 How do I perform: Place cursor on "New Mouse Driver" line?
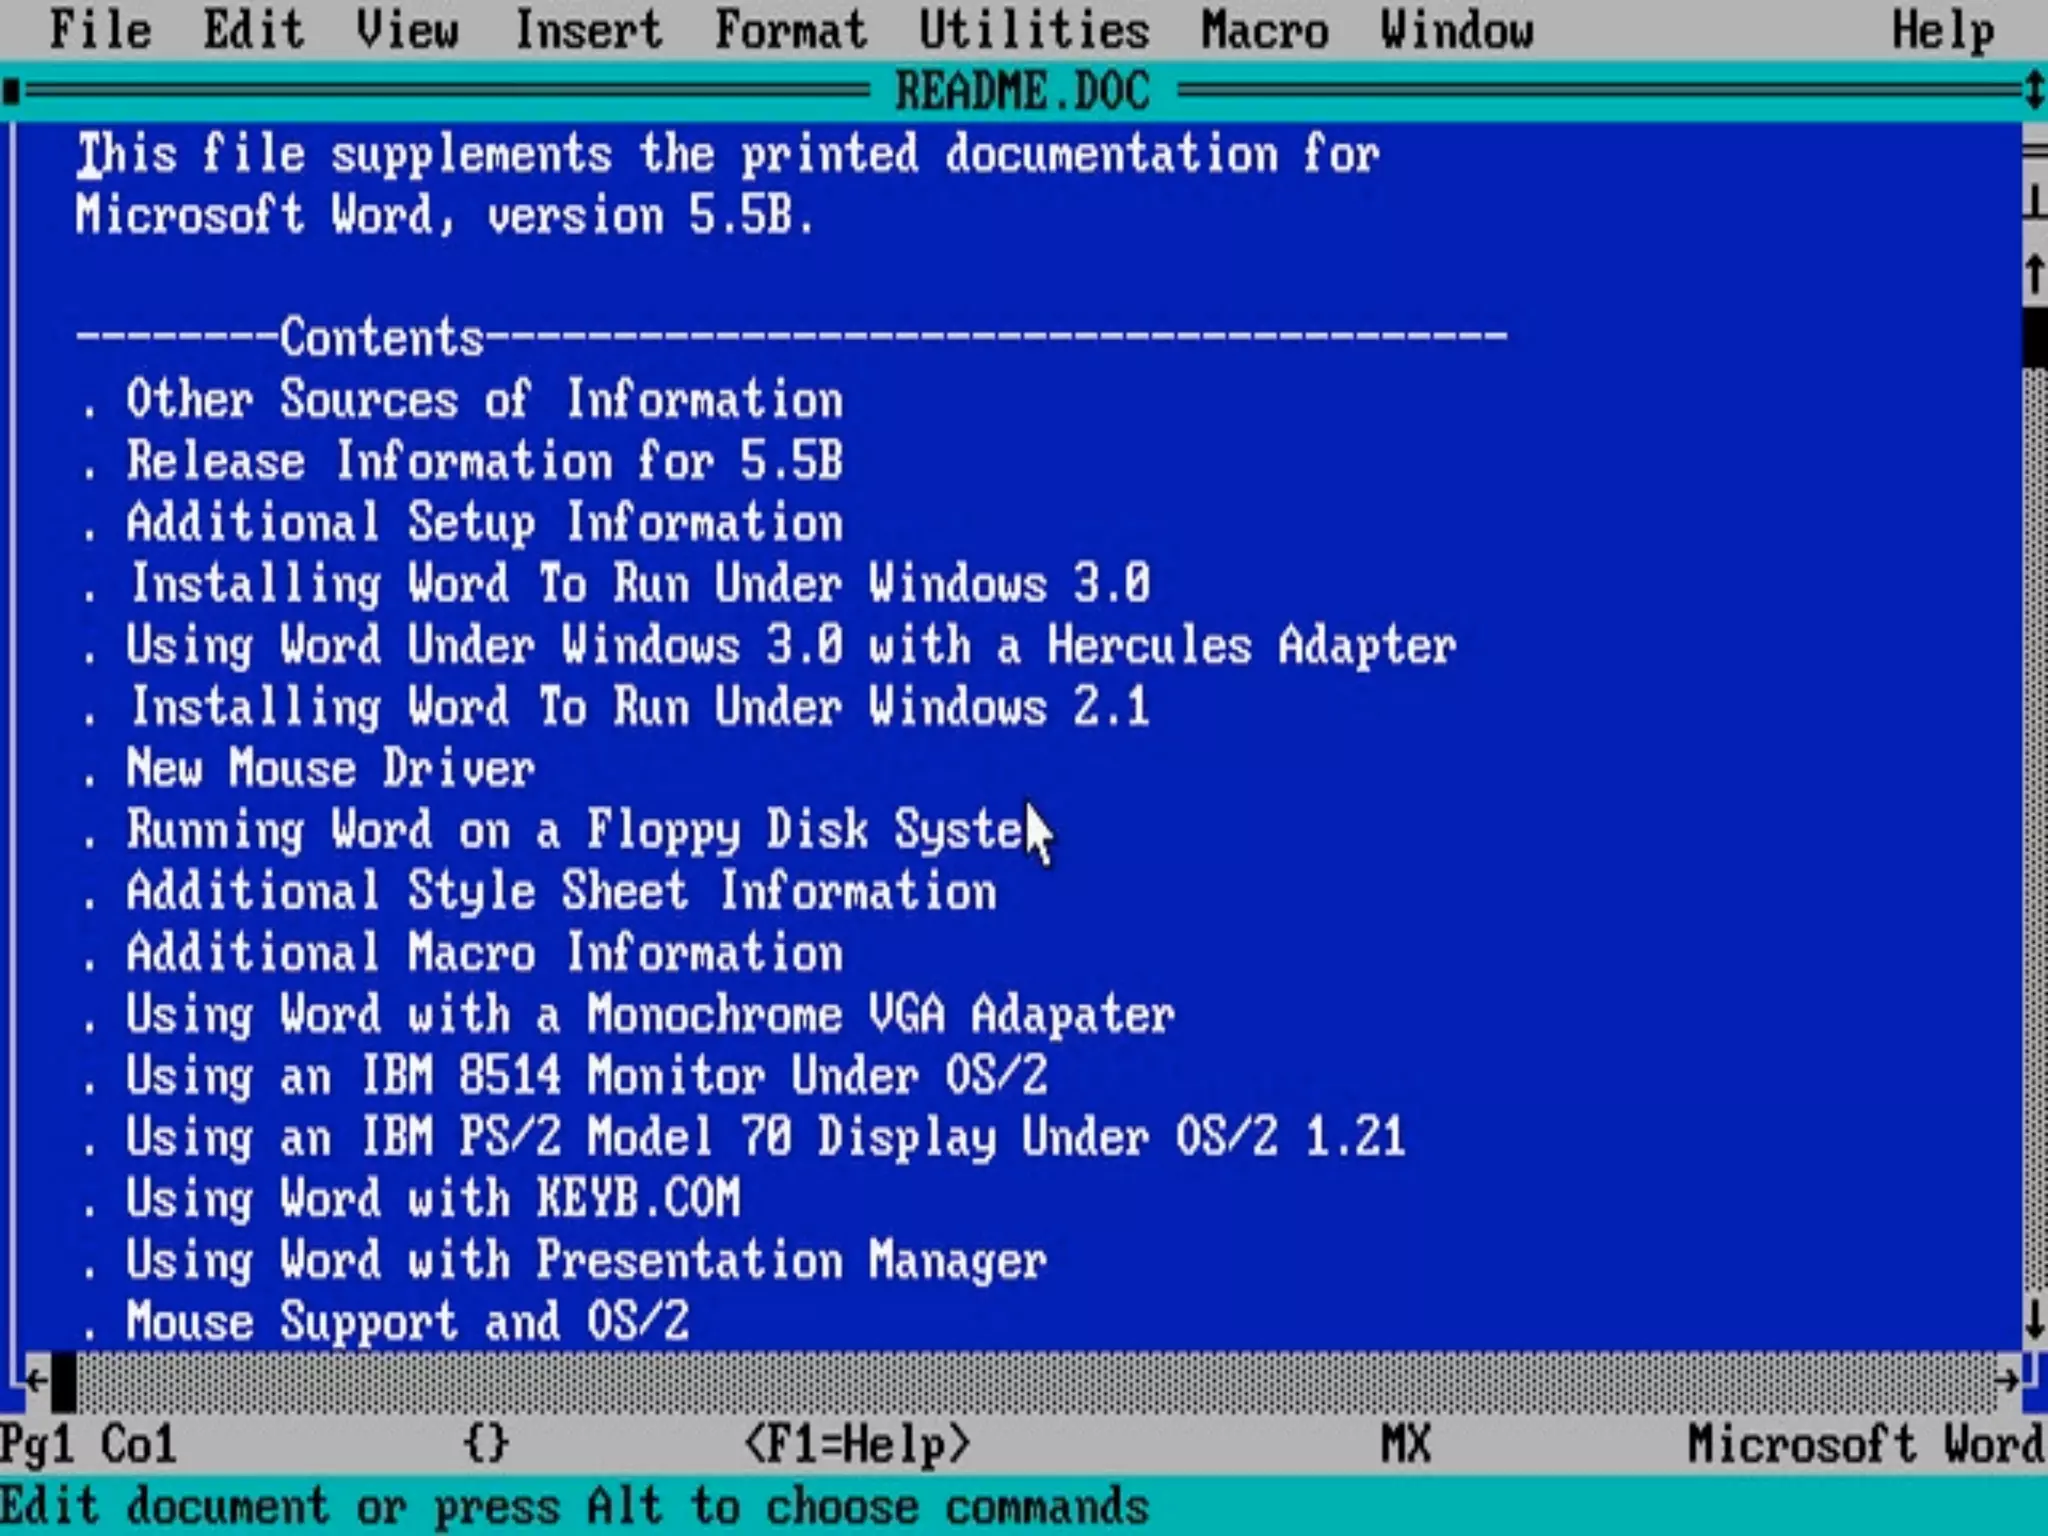(330, 769)
